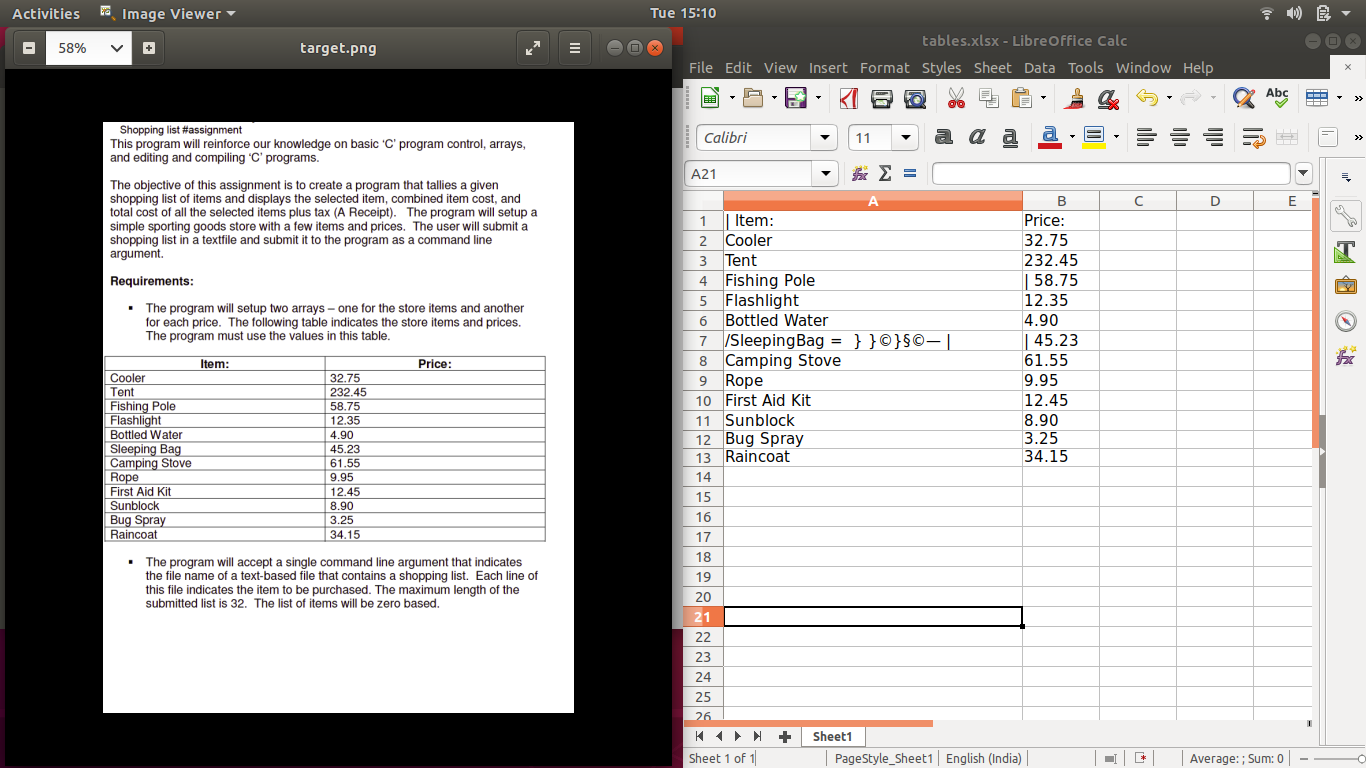Click the Open file folder icon
The height and width of the screenshot is (768, 1366).
[x=753, y=98]
